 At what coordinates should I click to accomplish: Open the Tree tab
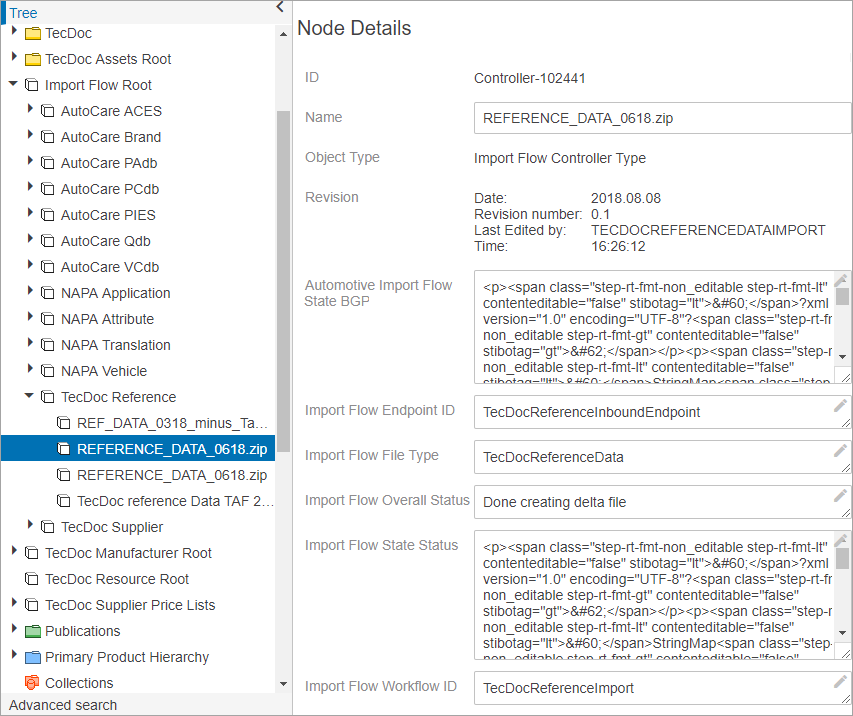pyautogui.click(x=23, y=13)
